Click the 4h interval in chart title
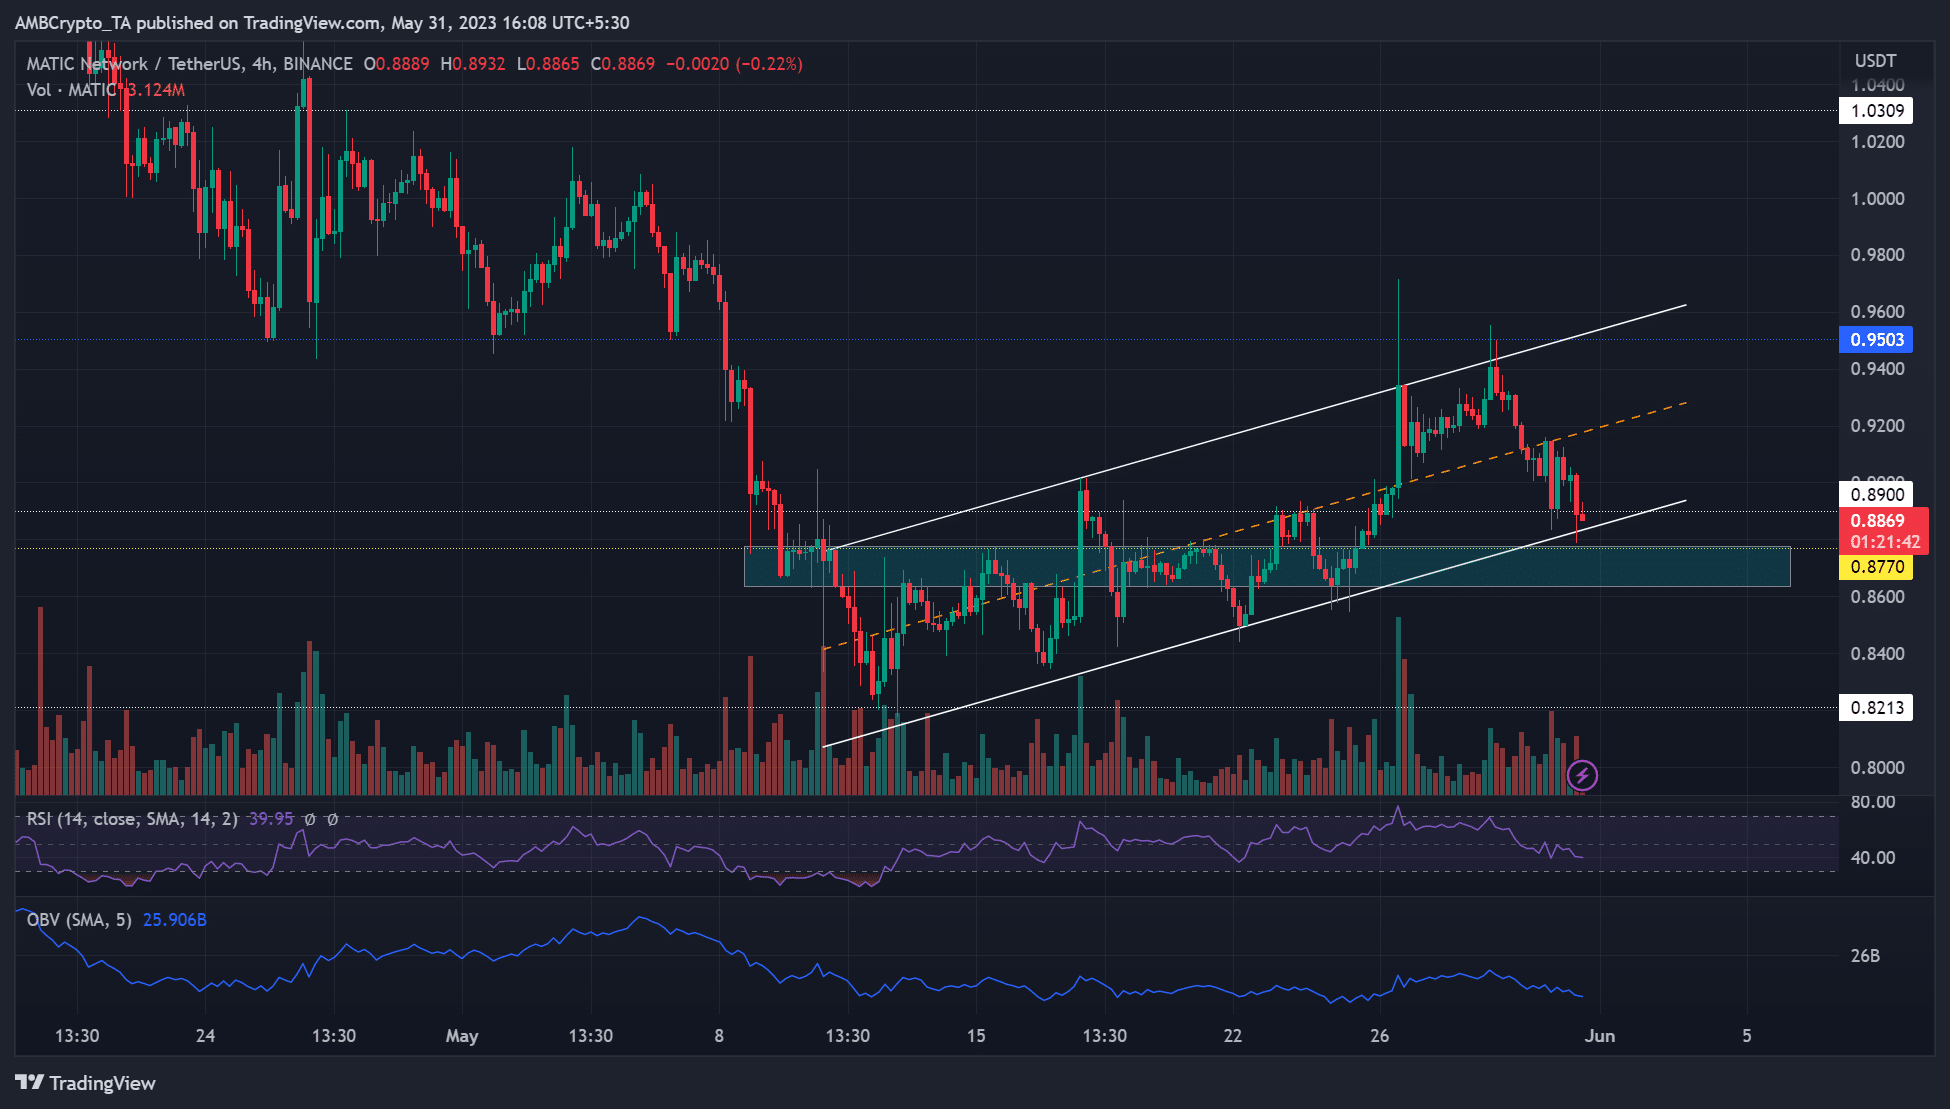Screen dimensions: 1950x1109 pos(262,64)
